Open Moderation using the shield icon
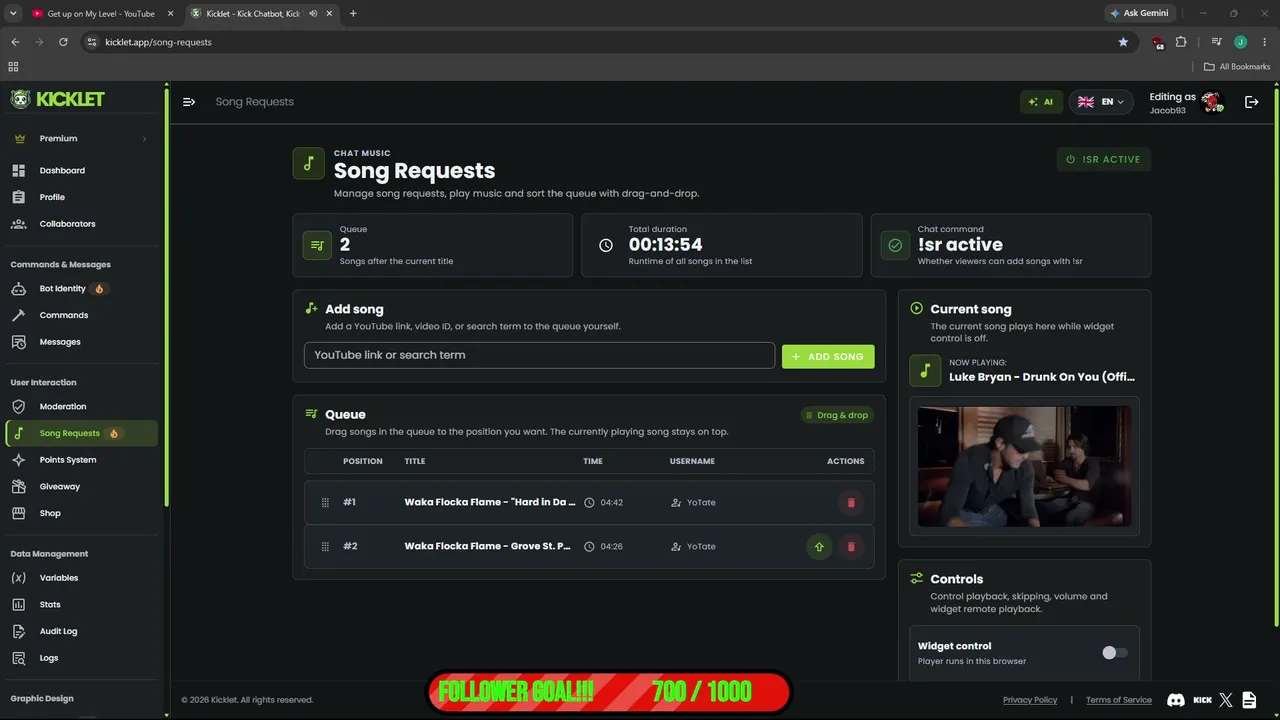The image size is (1280, 720). (18, 407)
